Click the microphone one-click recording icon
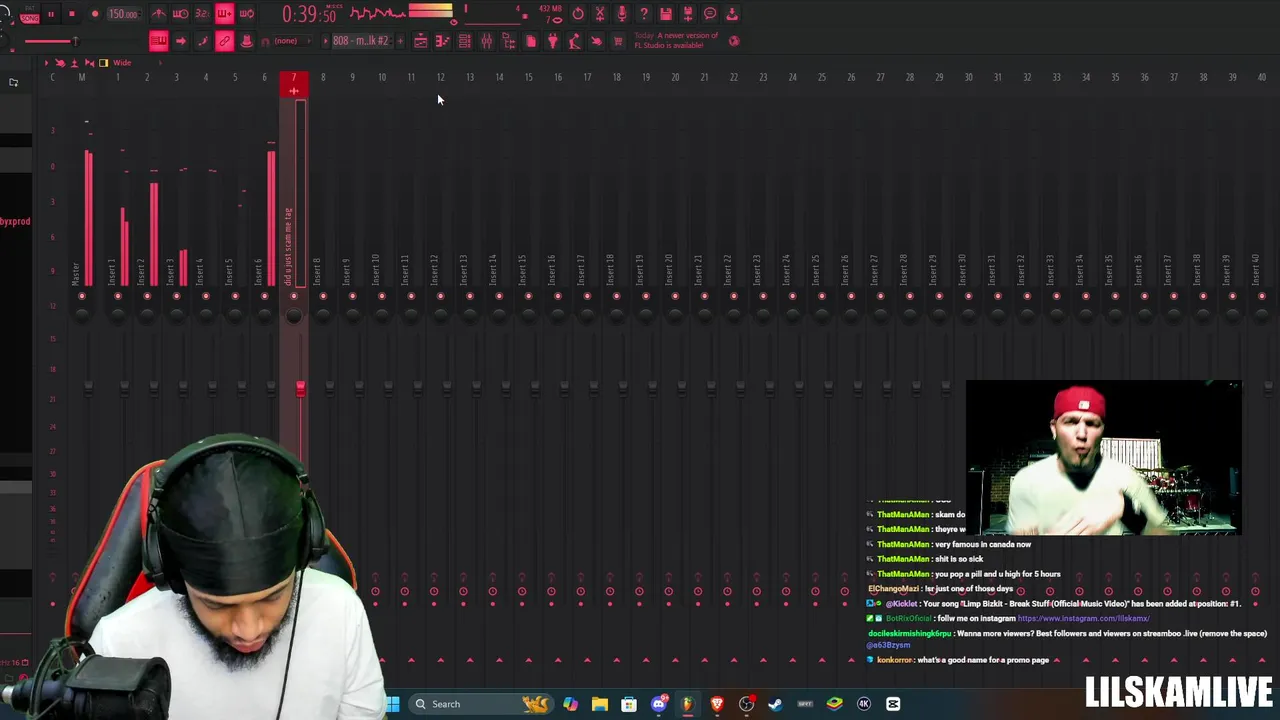 622,14
